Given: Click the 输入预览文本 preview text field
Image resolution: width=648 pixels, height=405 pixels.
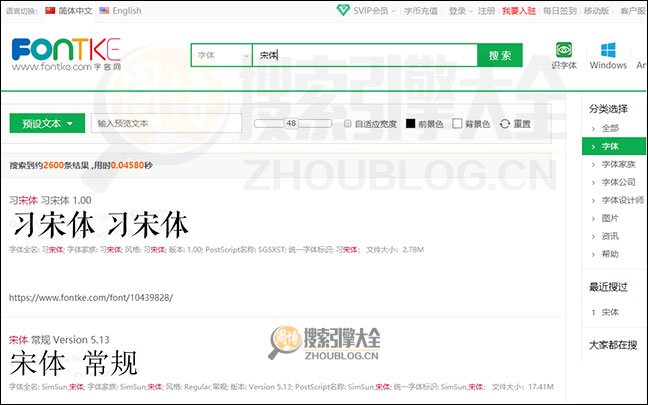Looking at the screenshot, I should pyautogui.click(x=166, y=124).
